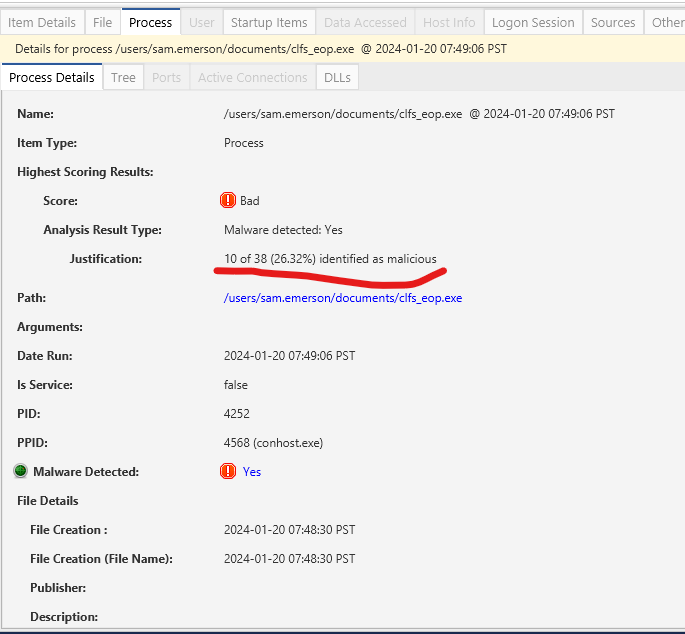This screenshot has width=685, height=634.
Task: Show the process Tree sub-tab
Action: click(x=123, y=77)
